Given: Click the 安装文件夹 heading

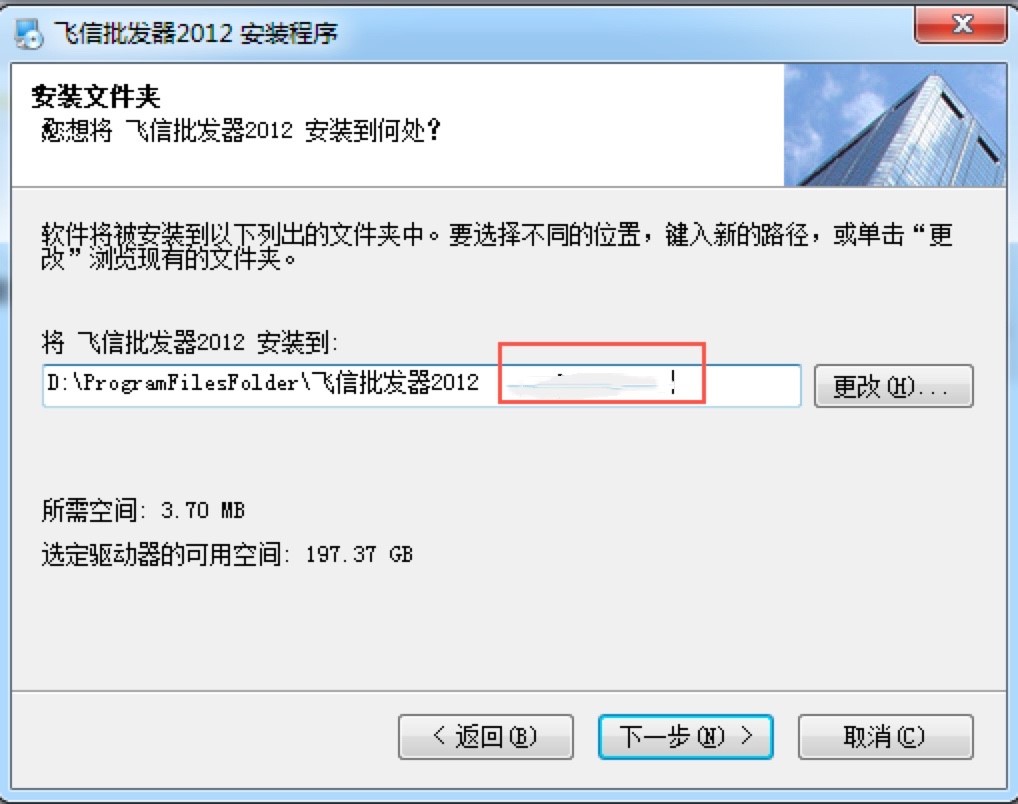Looking at the screenshot, I should click(x=95, y=97).
